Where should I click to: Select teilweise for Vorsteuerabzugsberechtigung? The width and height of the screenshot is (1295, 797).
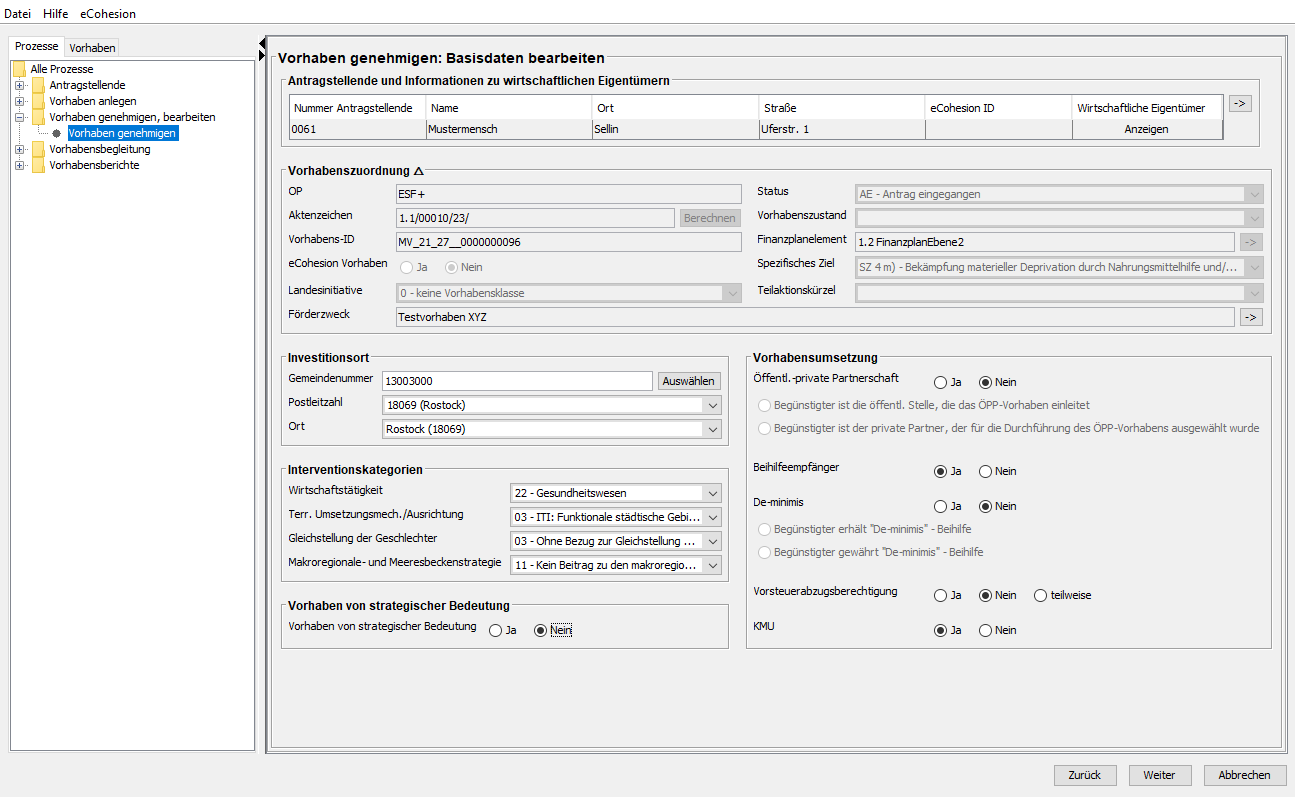point(1040,595)
